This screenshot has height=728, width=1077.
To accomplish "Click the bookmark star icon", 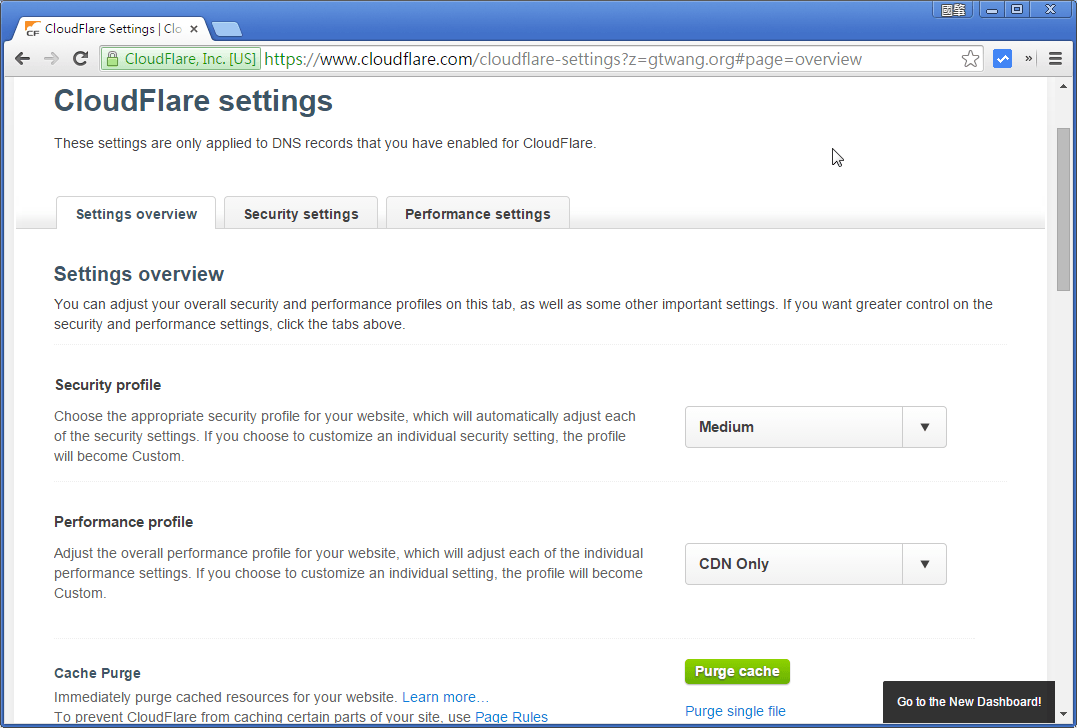I will tap(970, 58).
